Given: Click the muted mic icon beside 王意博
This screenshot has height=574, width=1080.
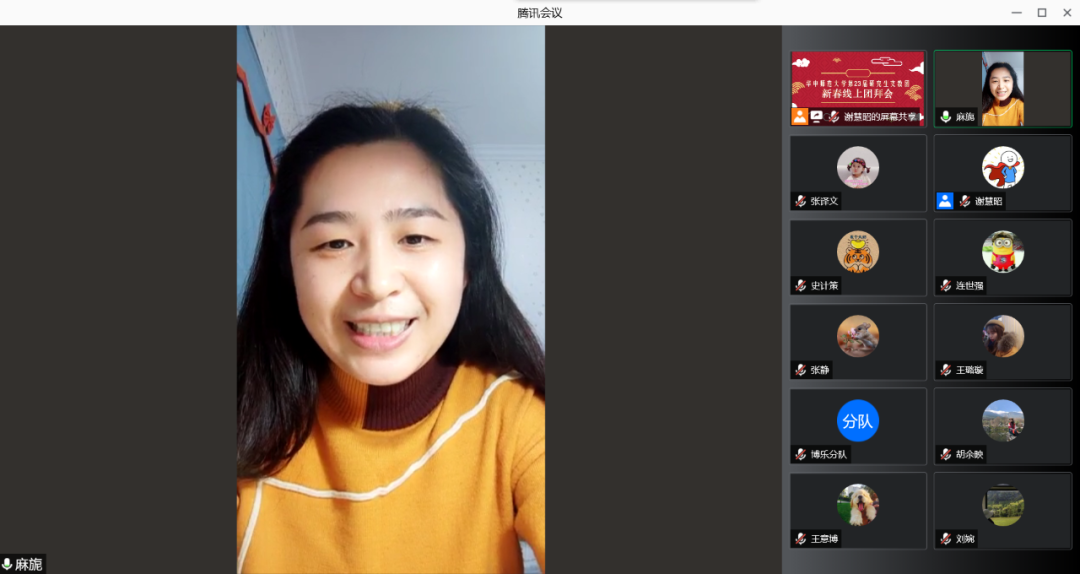Looking at the screenshot, I should click(x=800, y=539).
